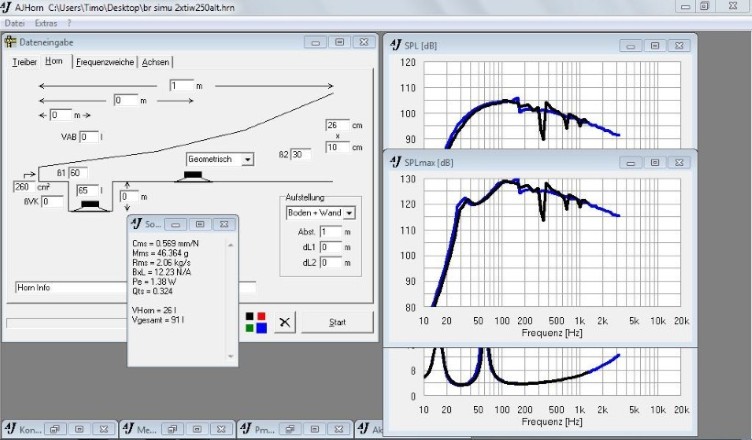Image resolution: width=752 pixels, height=440 pixels.
Task: Click the ßVK input field
Action: coord(52,202)
